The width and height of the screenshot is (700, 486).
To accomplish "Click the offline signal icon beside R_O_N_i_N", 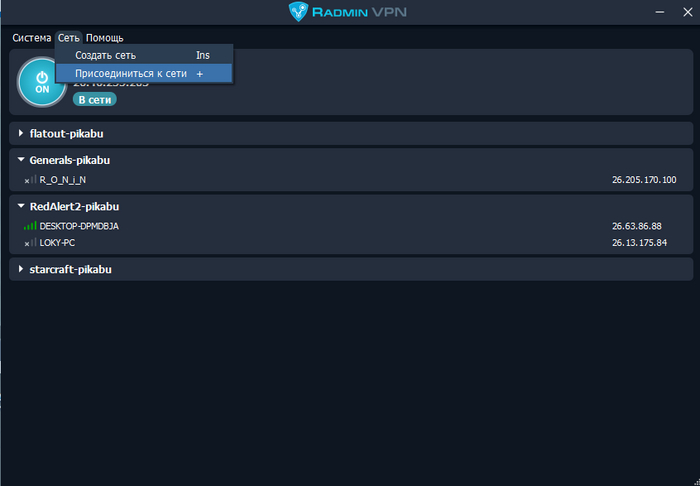I will [30, 180].
